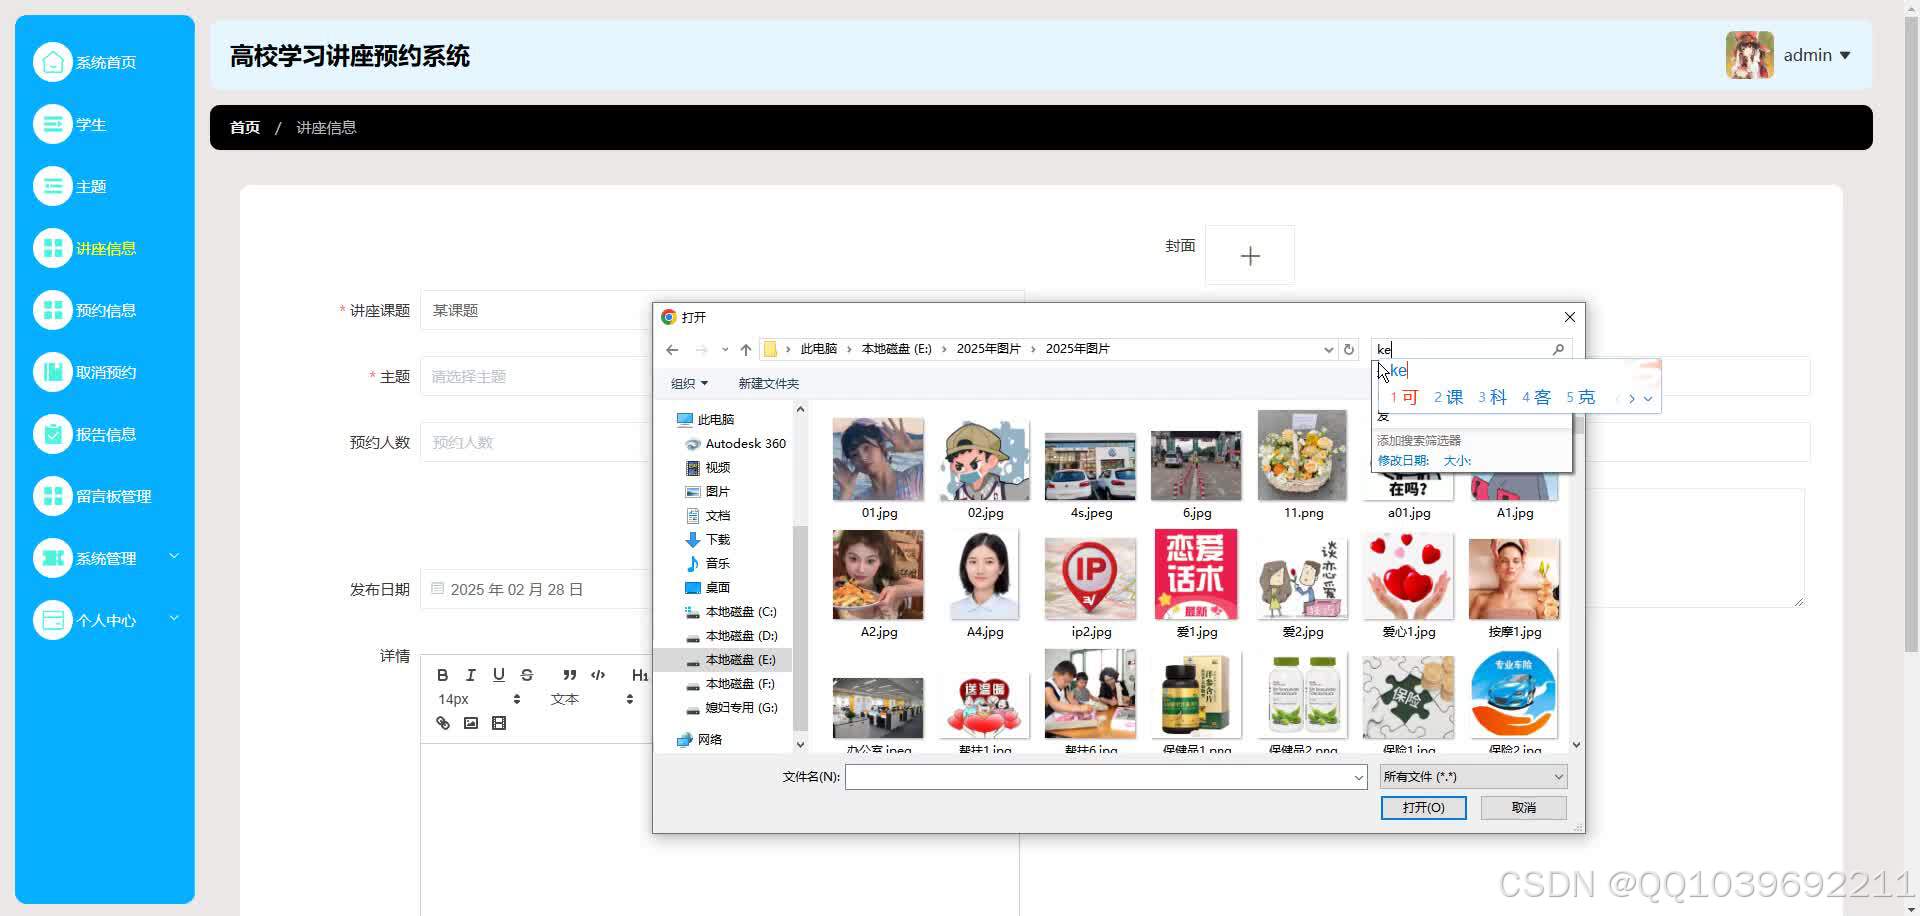Viewport: 1920px width, 916px height.
Task: Select 本地磁盘 (D:) in the tree
Action: pos(731,635)
